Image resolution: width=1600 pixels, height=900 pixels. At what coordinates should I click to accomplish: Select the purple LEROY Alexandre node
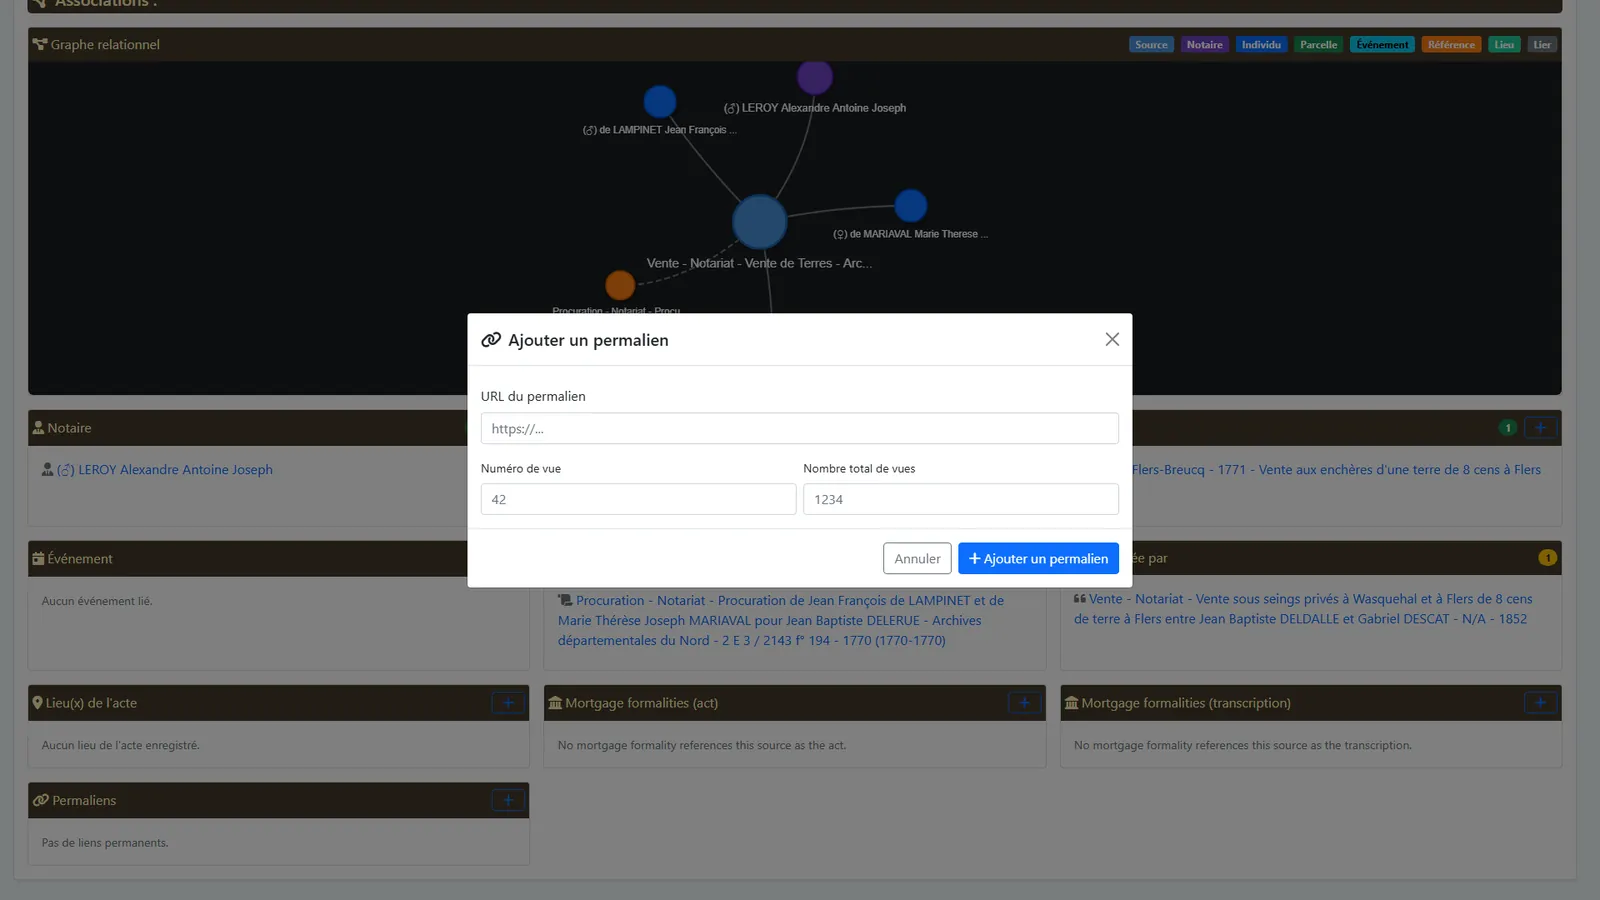(815, 76)
